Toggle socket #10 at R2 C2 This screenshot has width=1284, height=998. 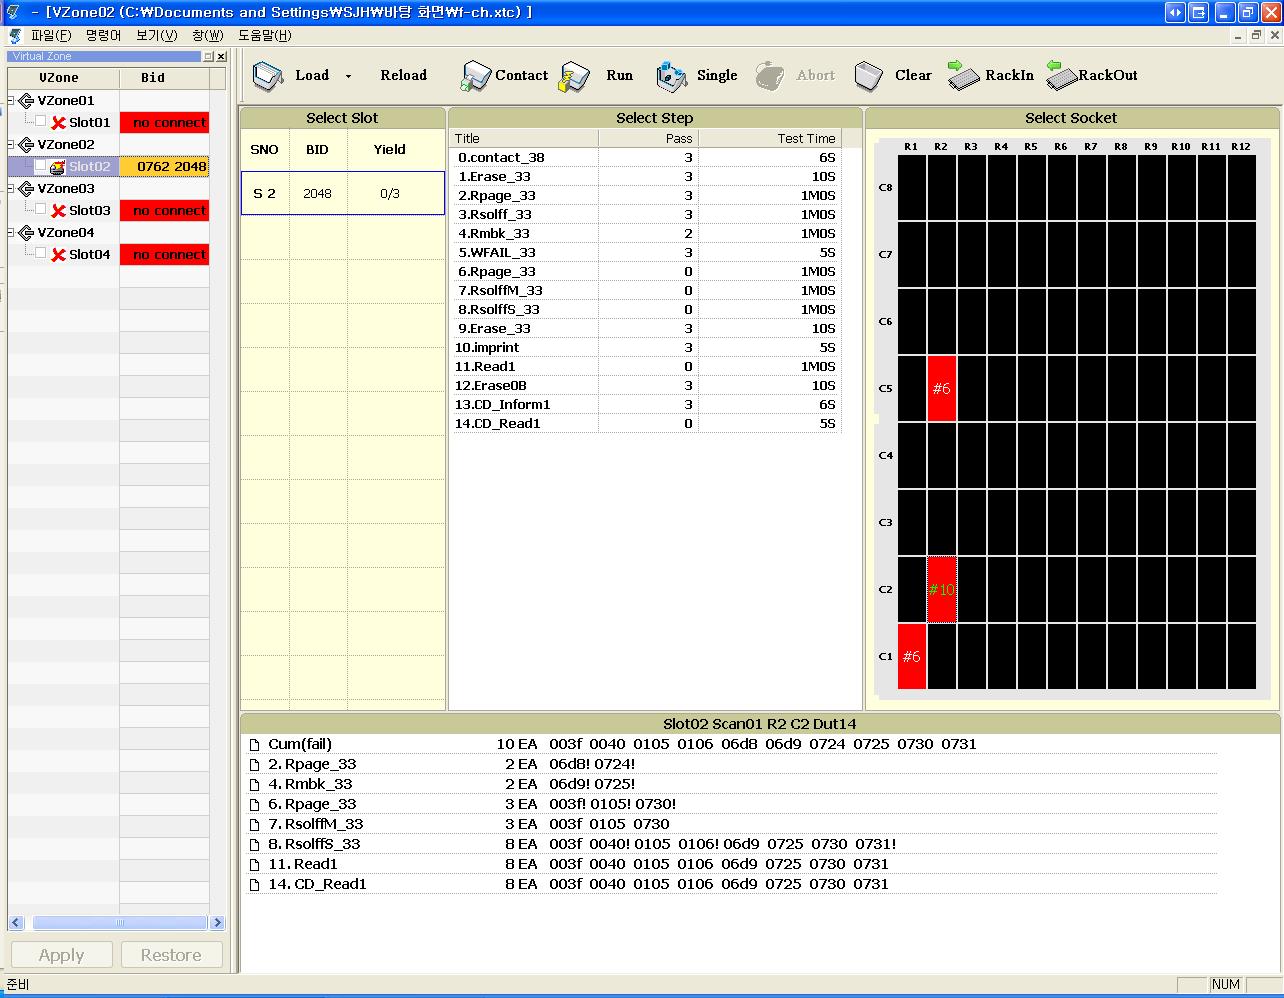click(941, 590)
